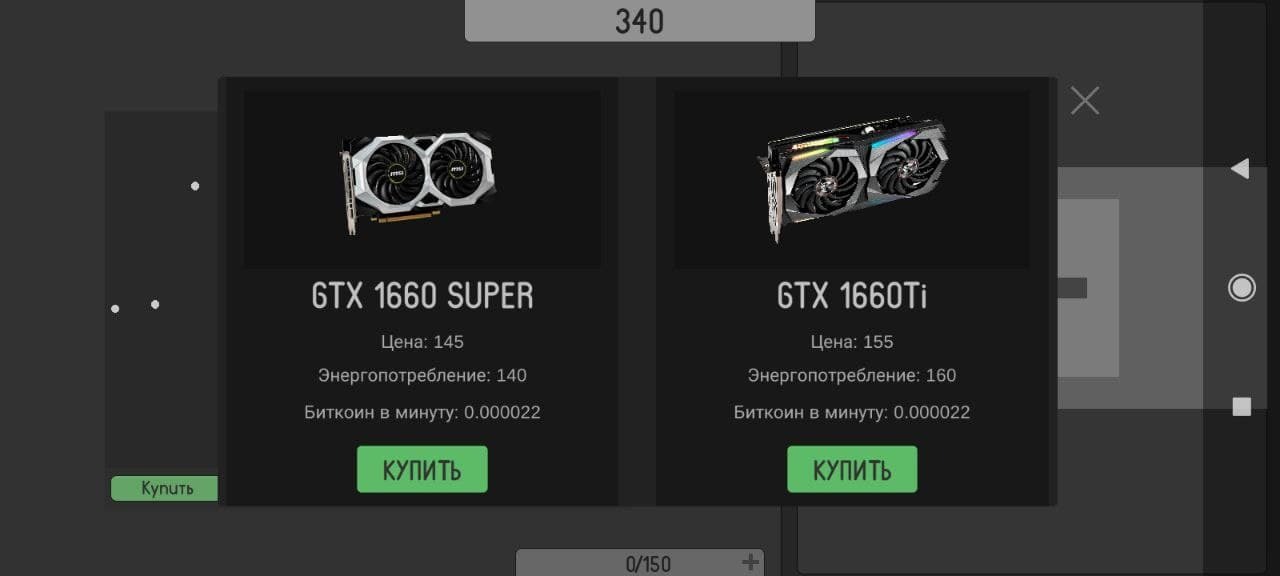Click the light green Купить button behind popup

click(165, 488)
